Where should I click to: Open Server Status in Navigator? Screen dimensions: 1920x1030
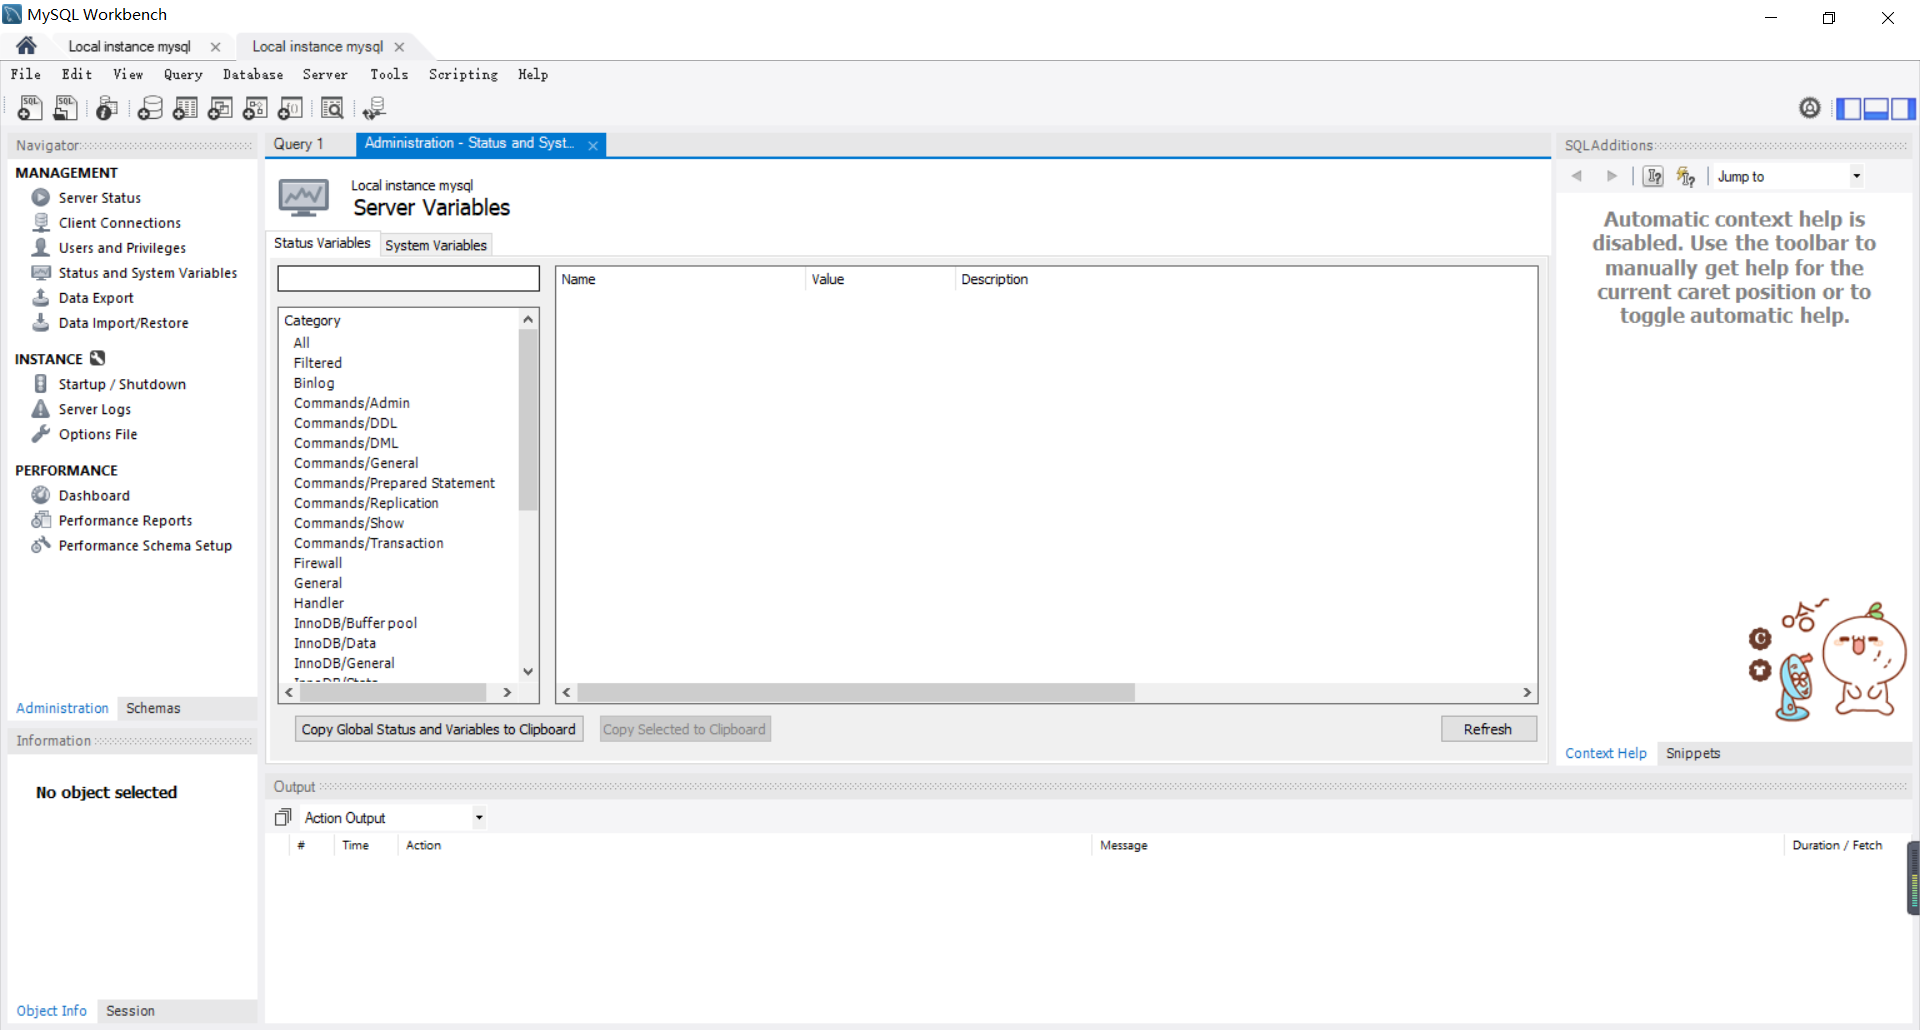pos(99,198)
